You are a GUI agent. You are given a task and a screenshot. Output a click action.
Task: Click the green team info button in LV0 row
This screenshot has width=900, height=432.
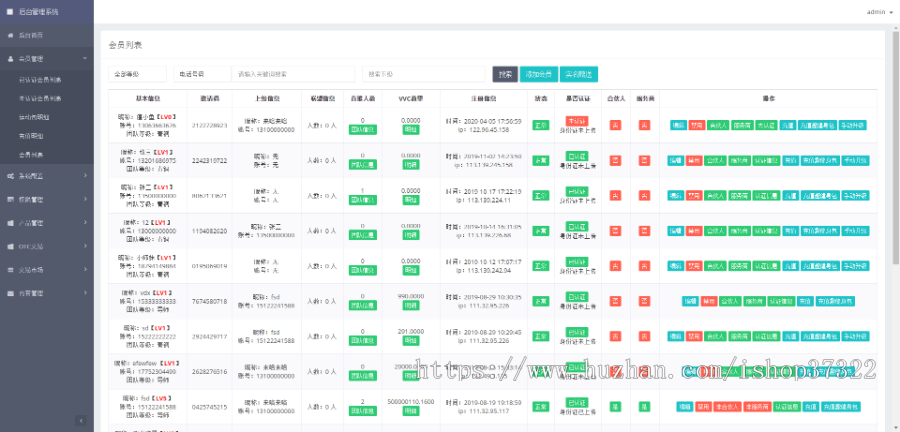pyautogui.click(x=363, y=130)
